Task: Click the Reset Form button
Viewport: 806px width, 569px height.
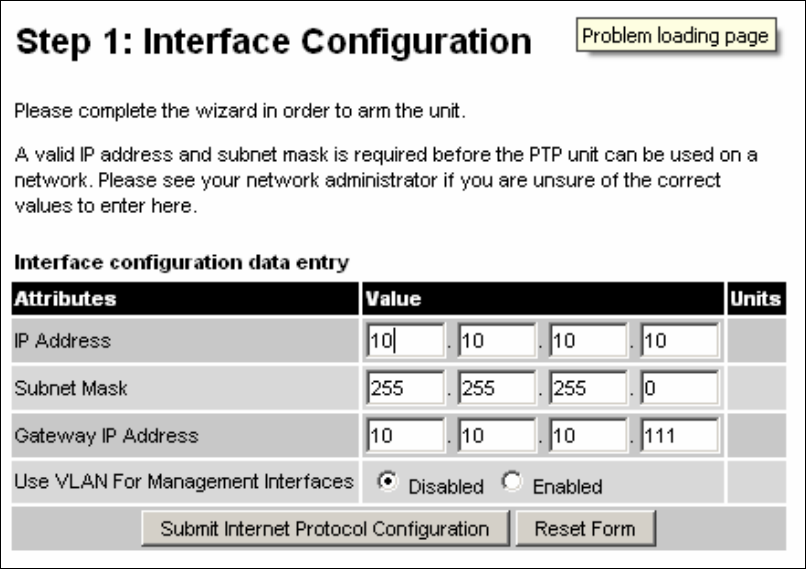Action: (x=584, y=528)
